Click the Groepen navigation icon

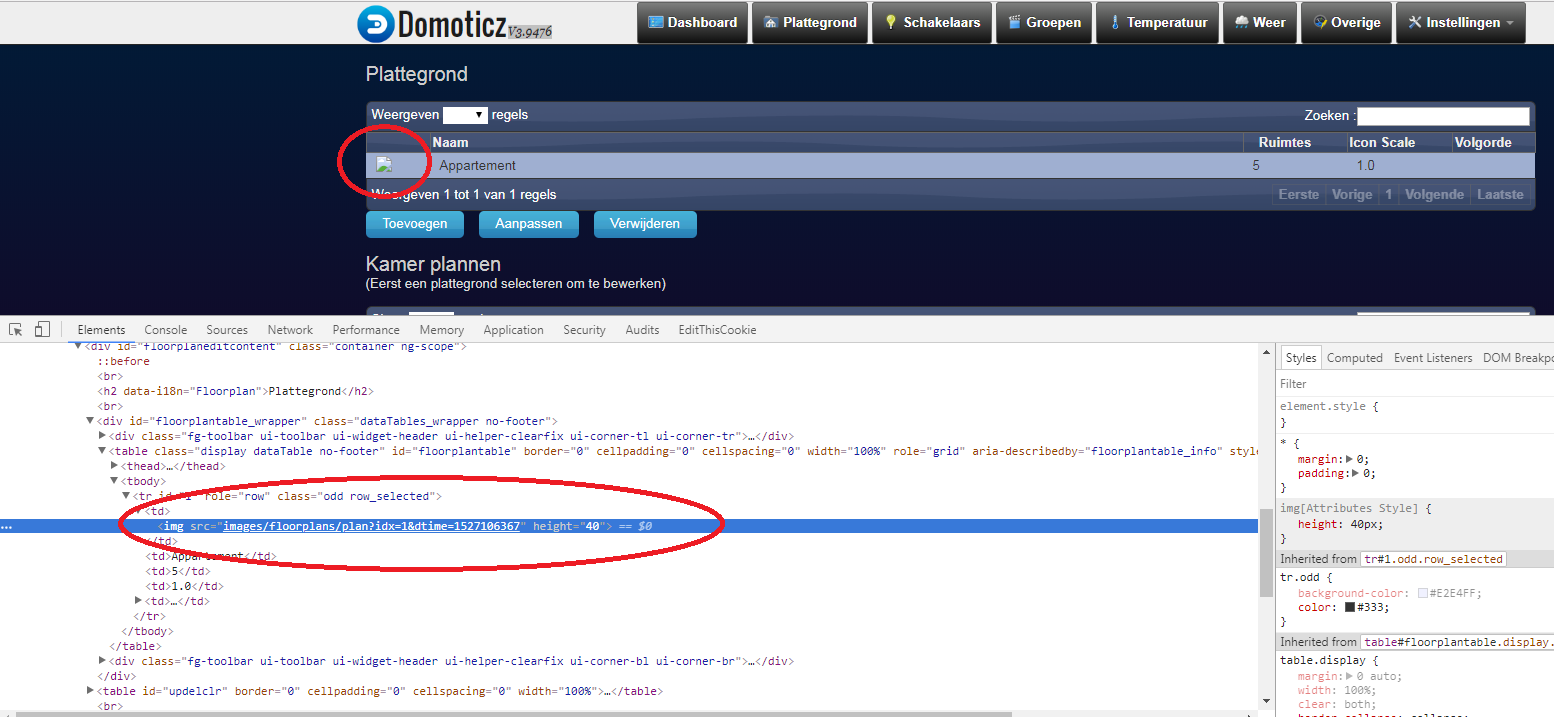[x=1015, y=22]
